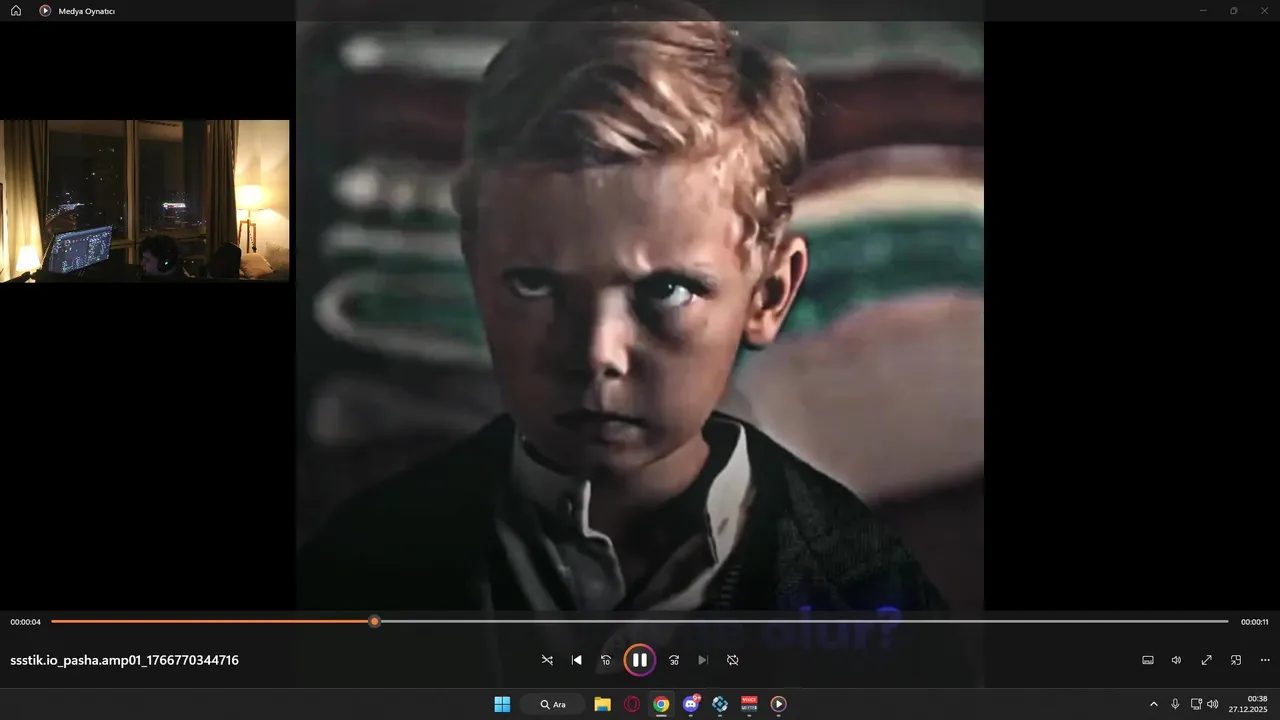The width and height of the screenshot is (1280, 720).
Task: Open the player volume control
Action: (1177, 660)
